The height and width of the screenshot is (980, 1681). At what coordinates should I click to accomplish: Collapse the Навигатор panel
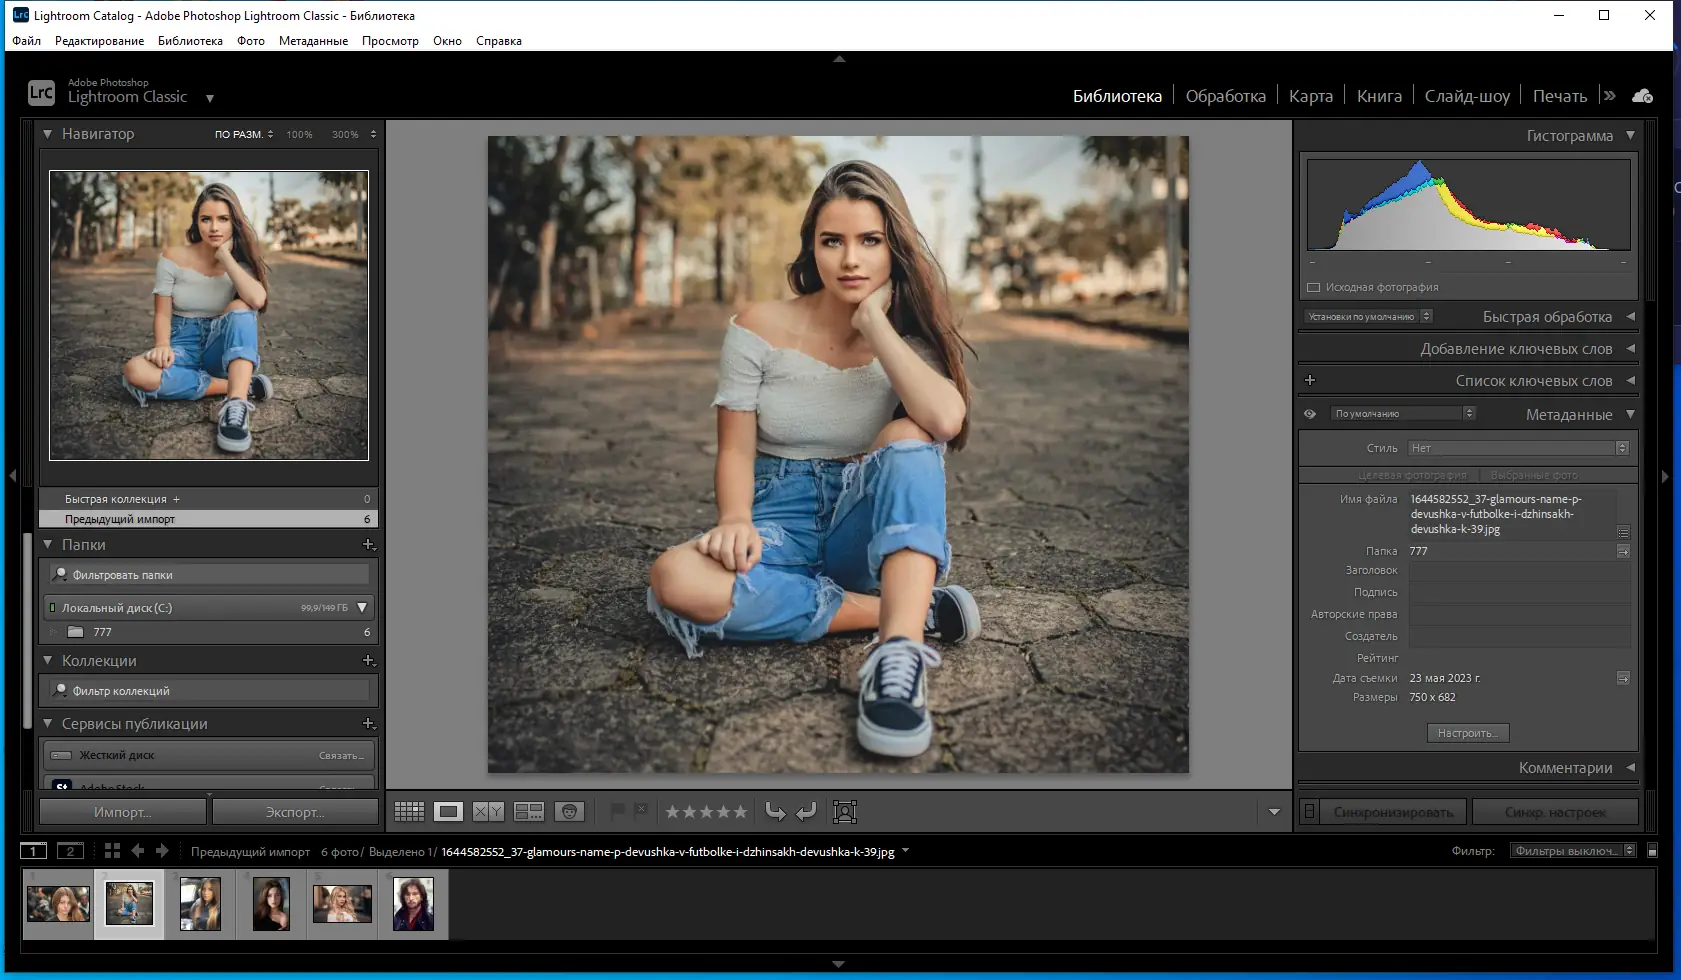[46, 133]
